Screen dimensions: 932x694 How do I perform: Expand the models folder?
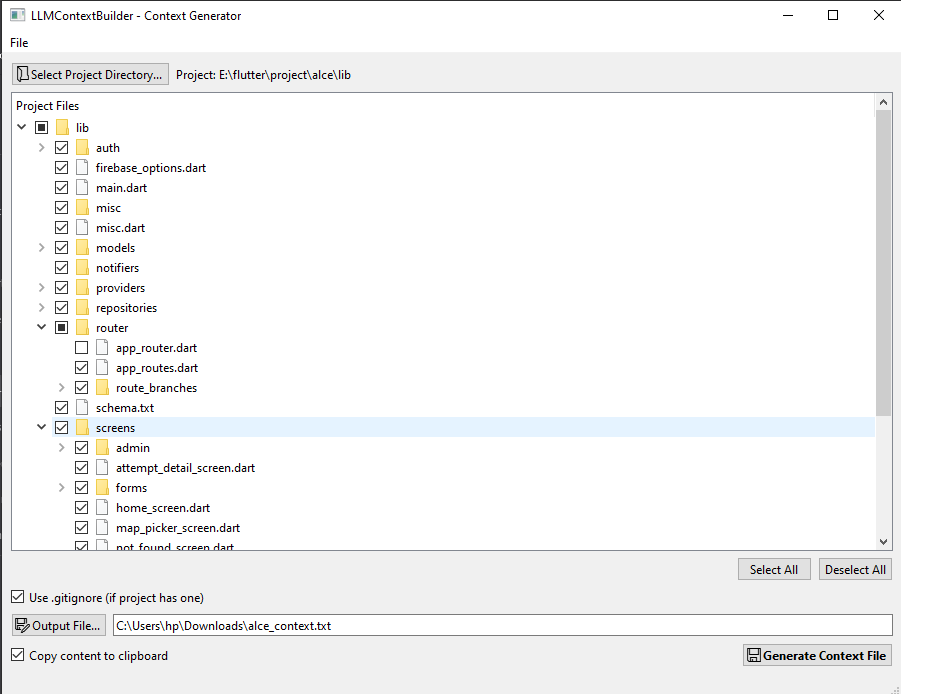[42, 247]
